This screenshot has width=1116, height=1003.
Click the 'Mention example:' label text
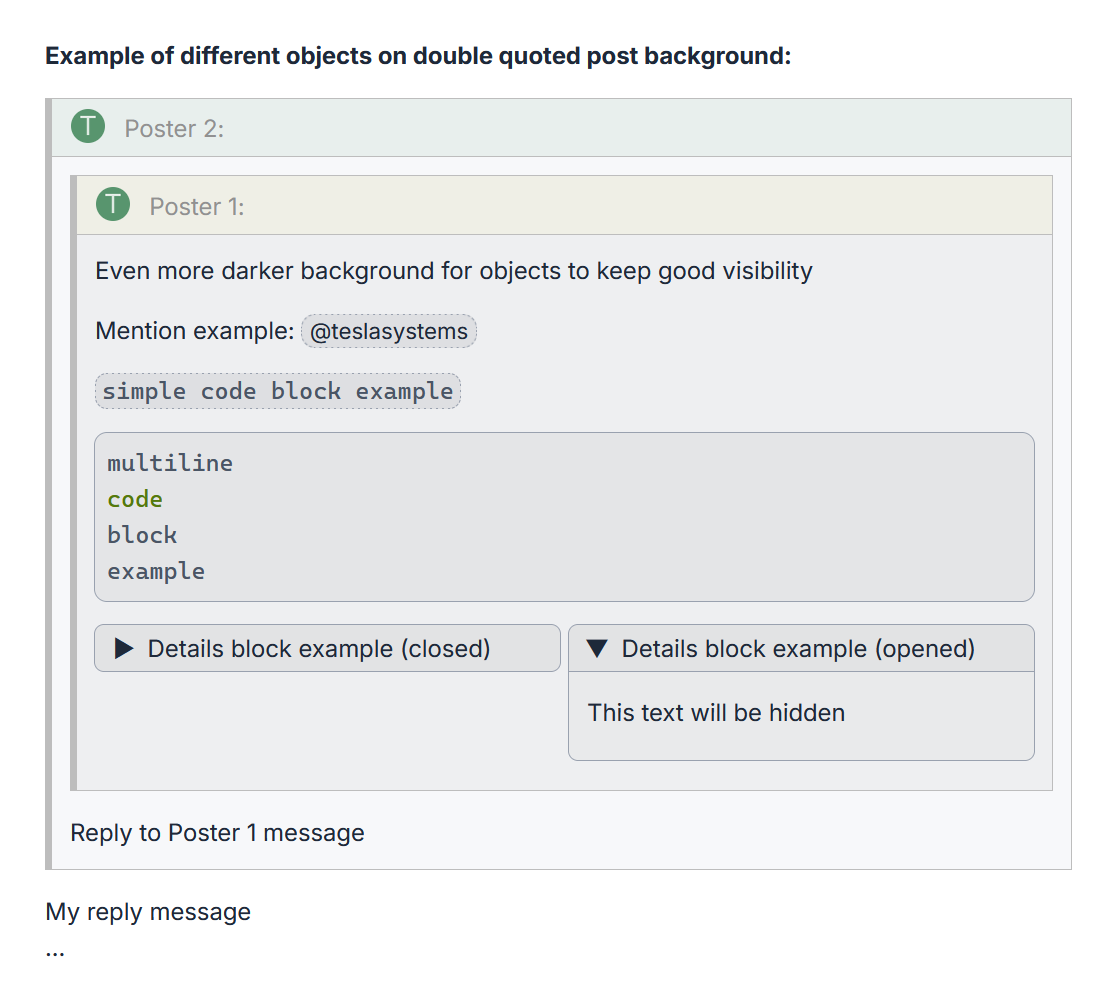coord(195,331)
